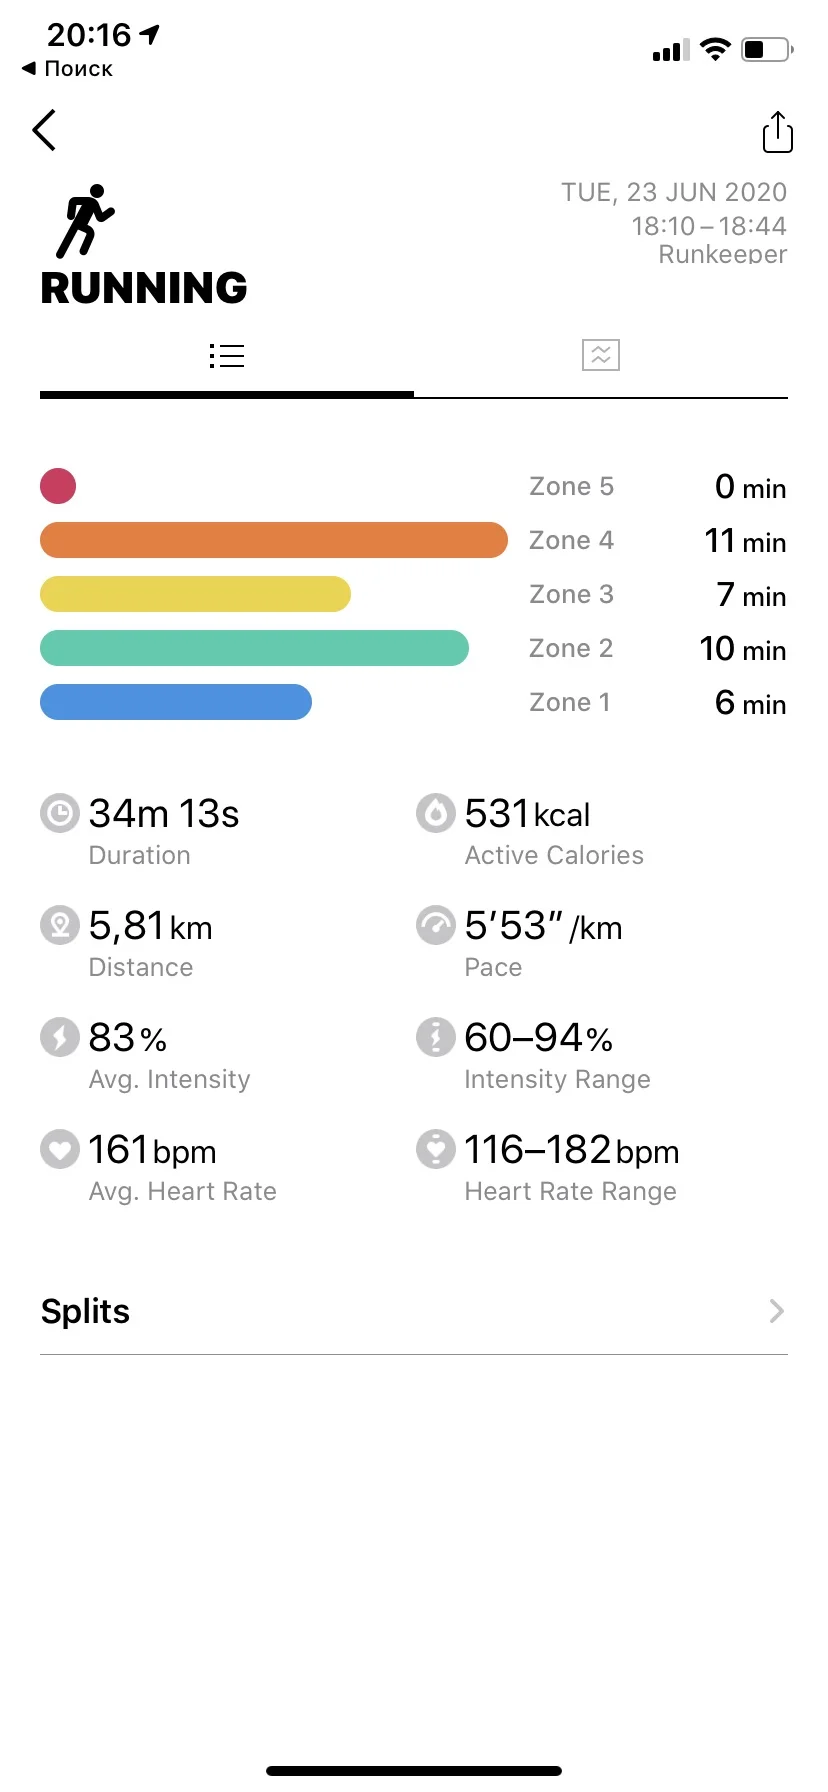This screenshot has width=828, height=1792.
Task: Tap the home indicator bar
Action: (x=414, y=1771)
